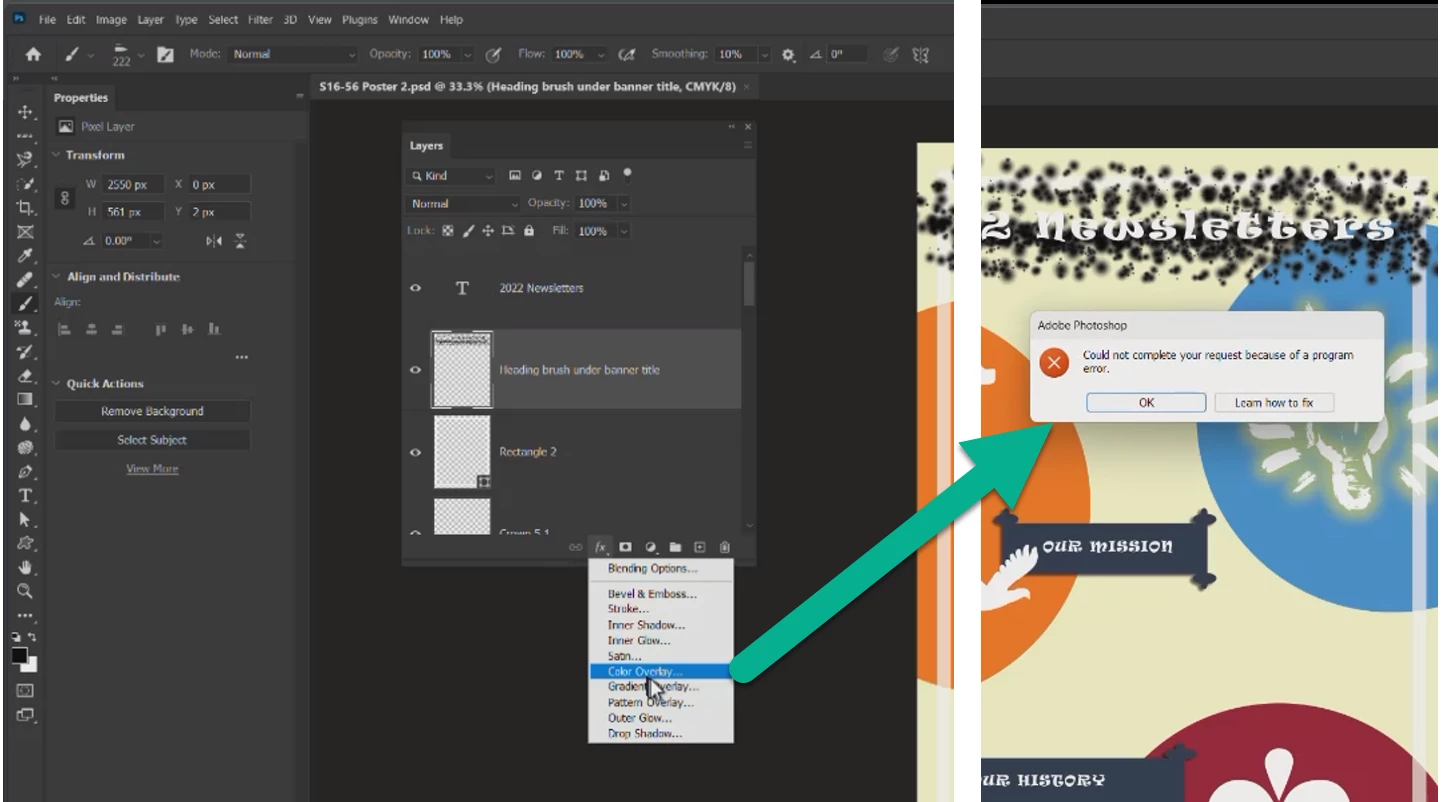Open the Brush Settings panel icon
The height and width of the screenshot is (802, 1442).
tap(165, 55)
